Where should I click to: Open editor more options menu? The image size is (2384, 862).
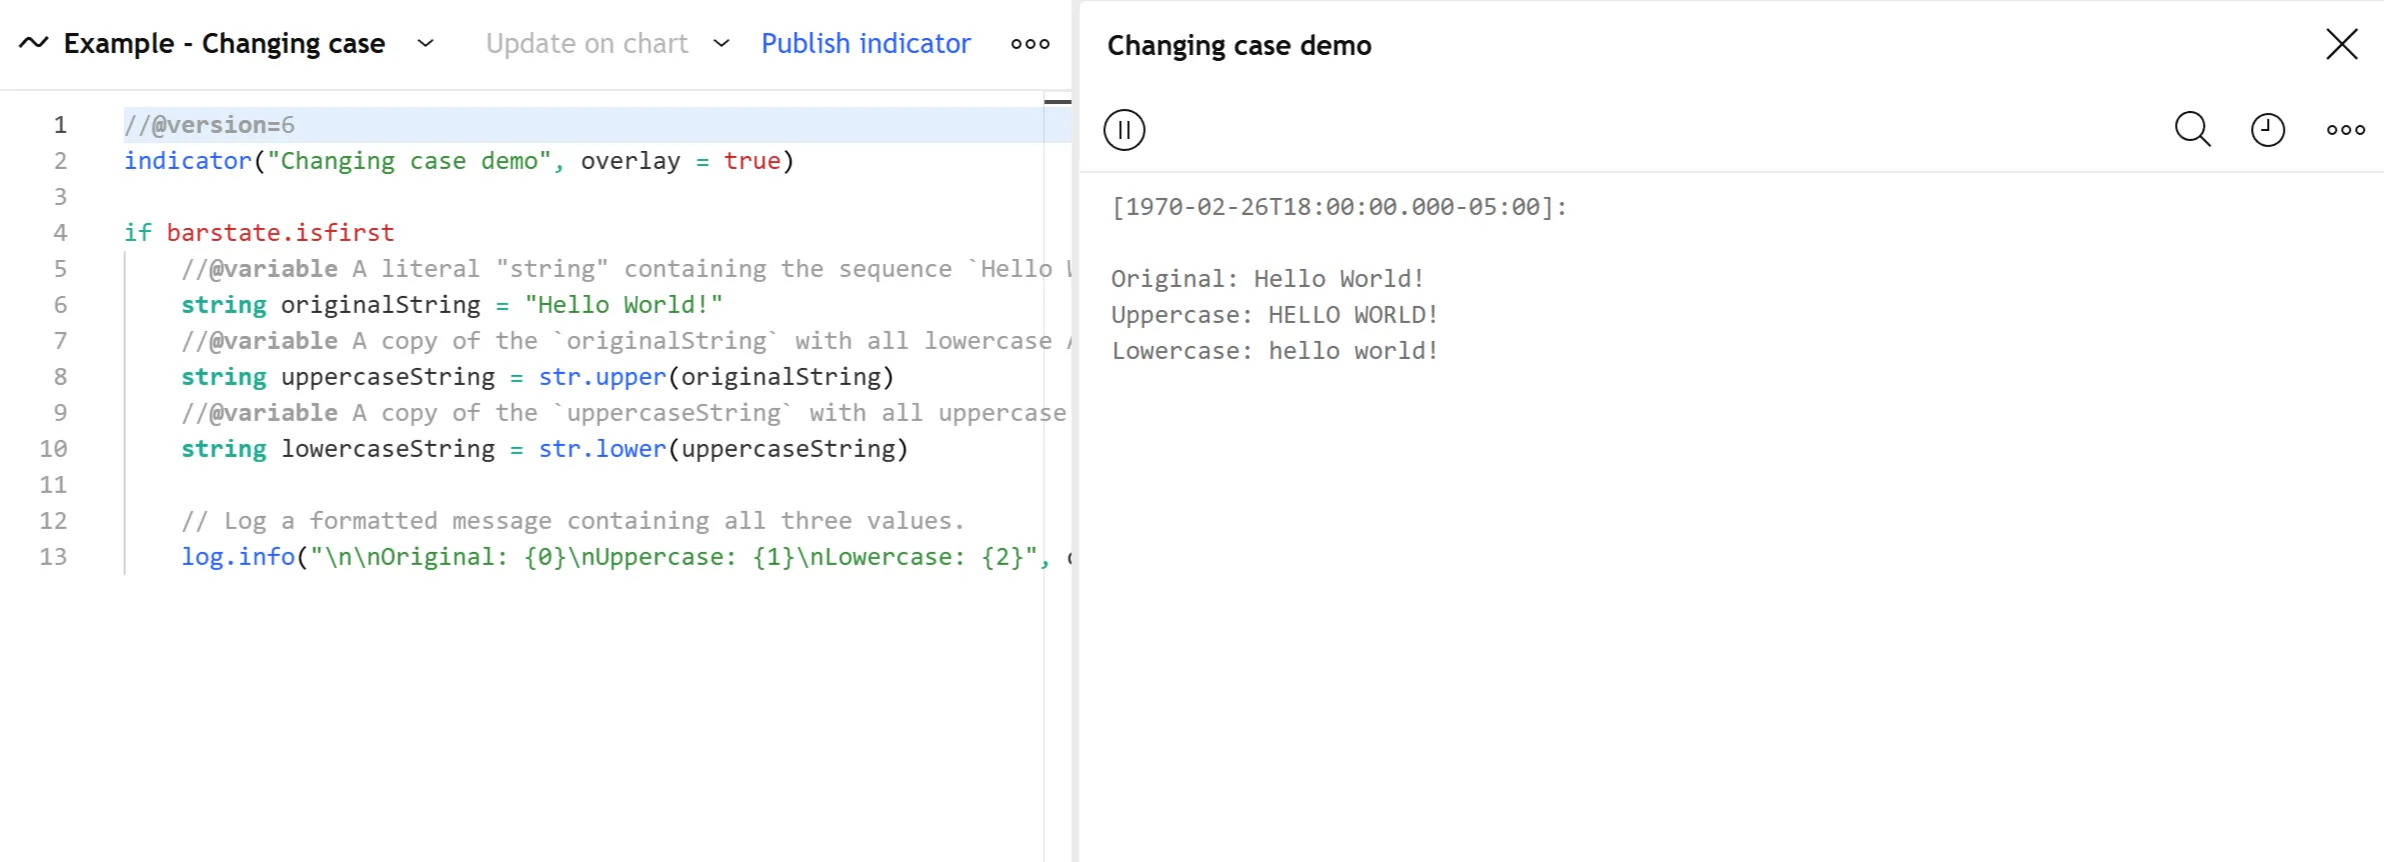(x=1030, y=44)
